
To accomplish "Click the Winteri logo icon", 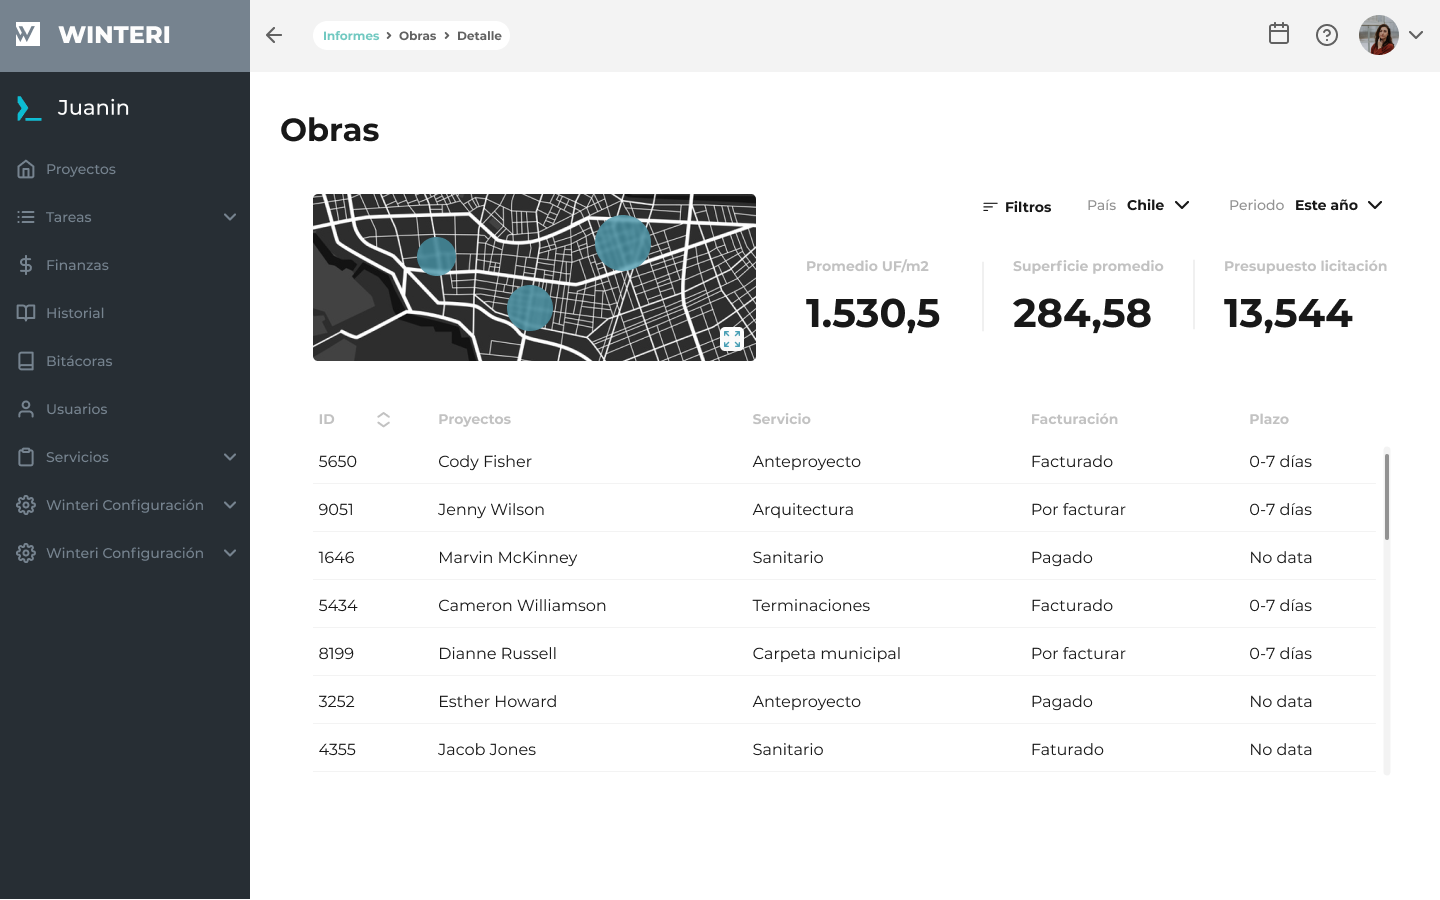I will (28, 35).
